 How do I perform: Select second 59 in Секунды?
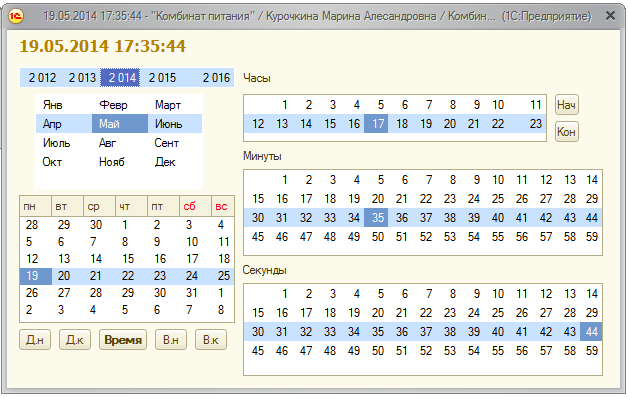click(592, 351)
